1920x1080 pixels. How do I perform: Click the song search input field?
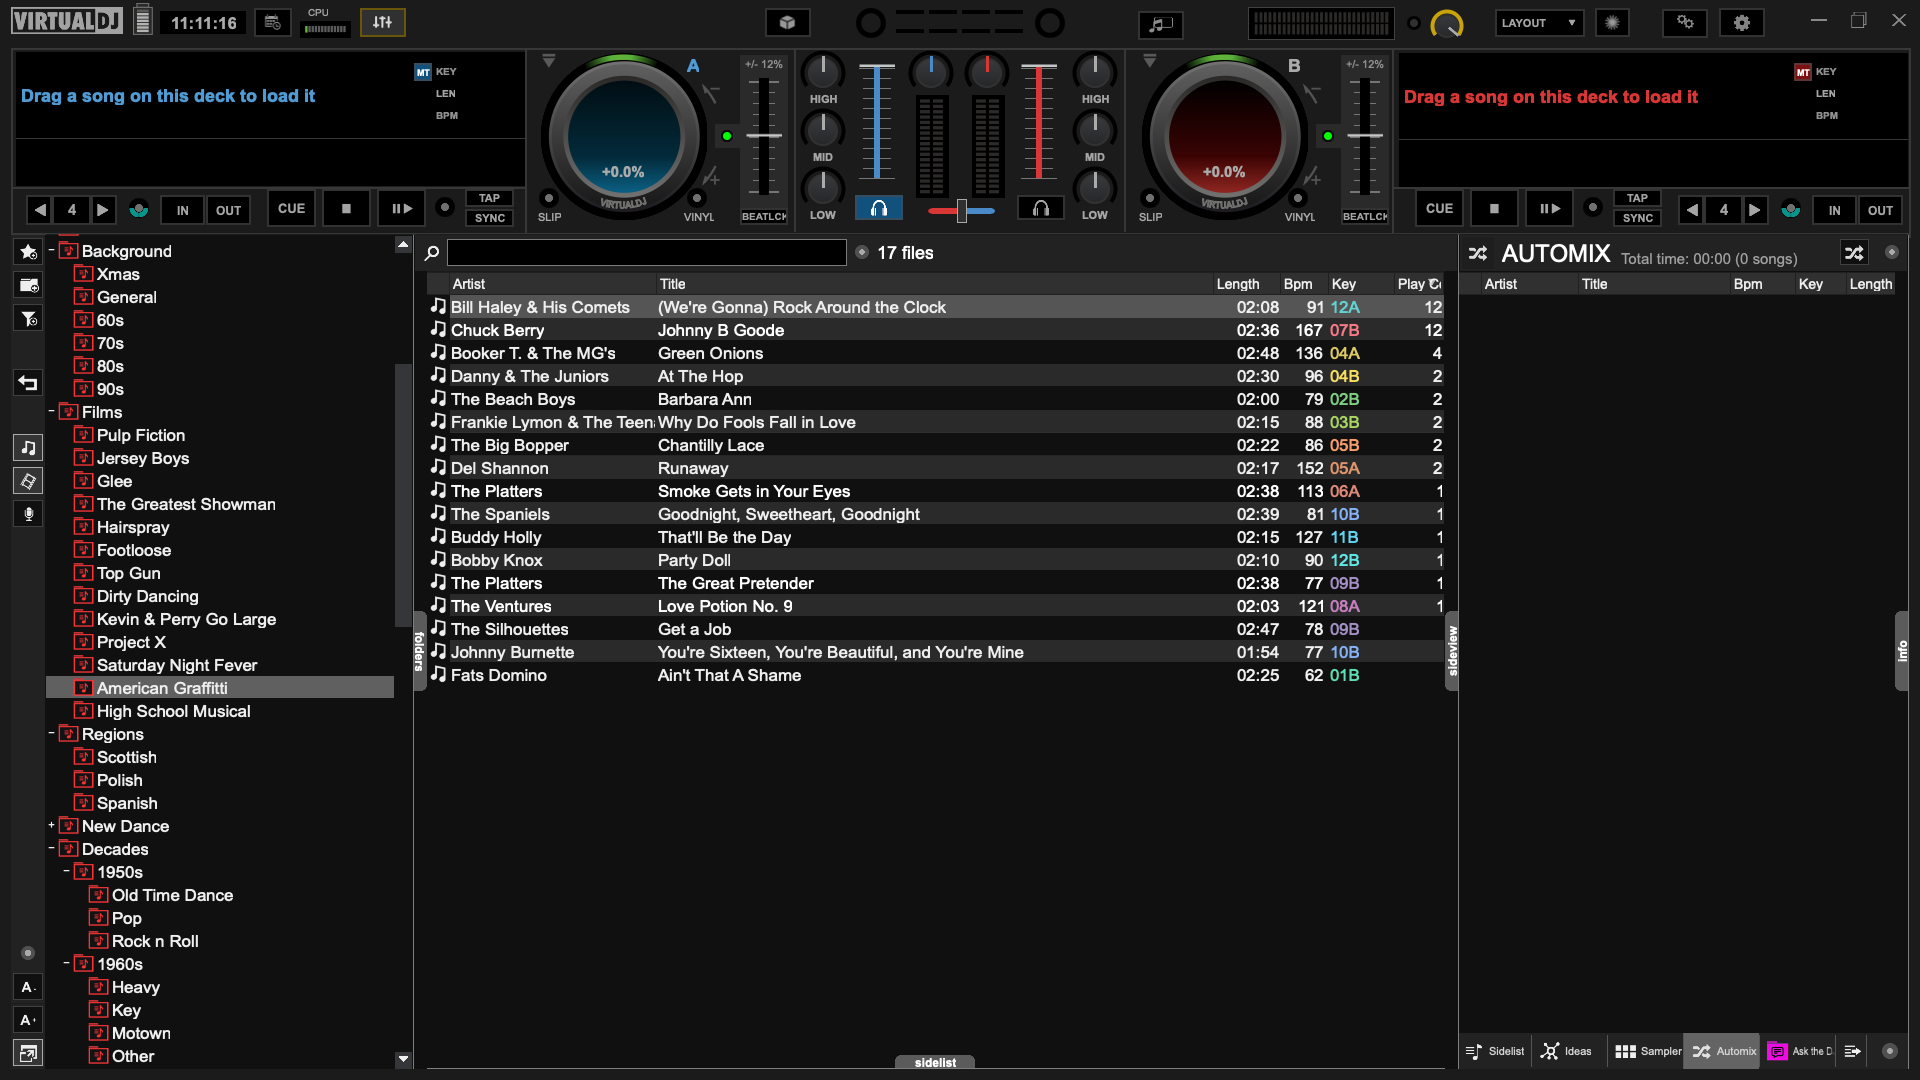646,253
